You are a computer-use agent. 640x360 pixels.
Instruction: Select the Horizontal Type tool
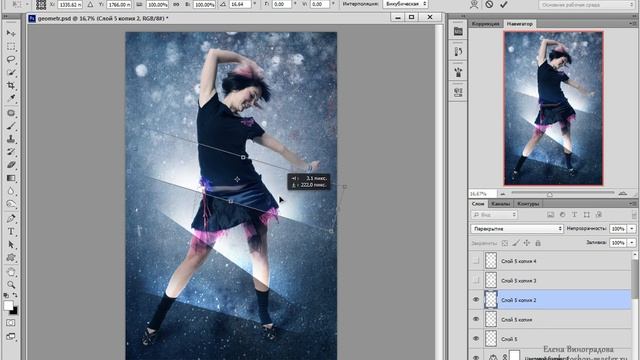(x=11, y=231)
